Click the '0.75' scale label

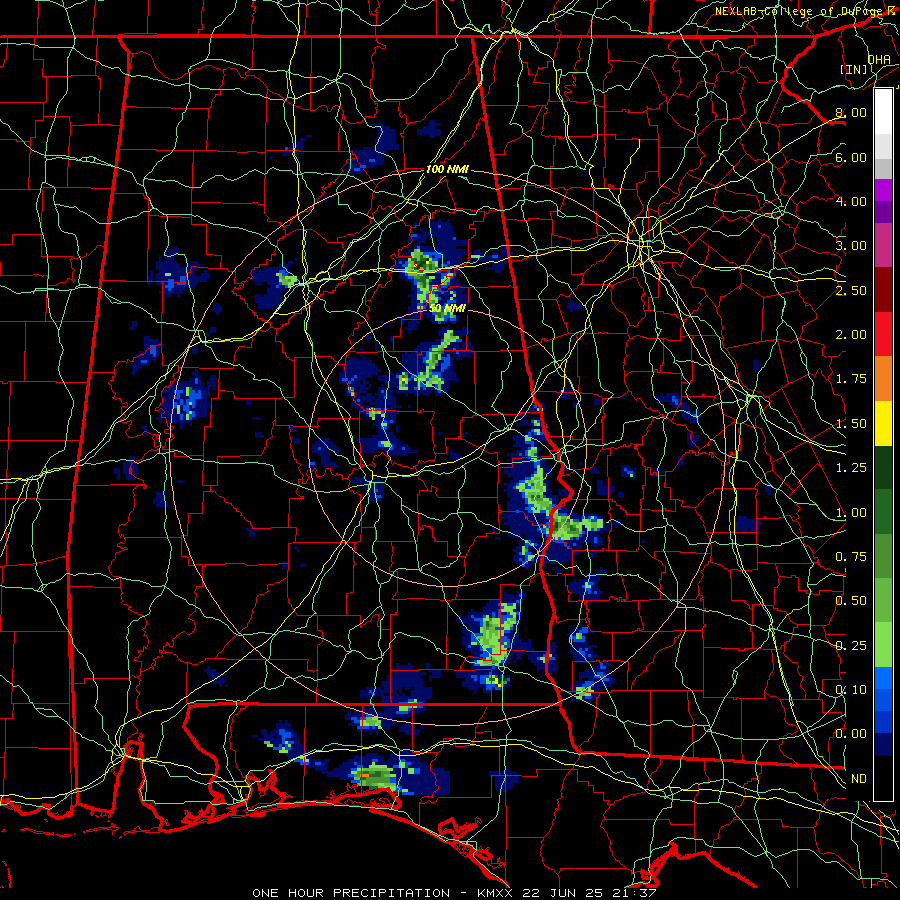click(x=851, y=557)
